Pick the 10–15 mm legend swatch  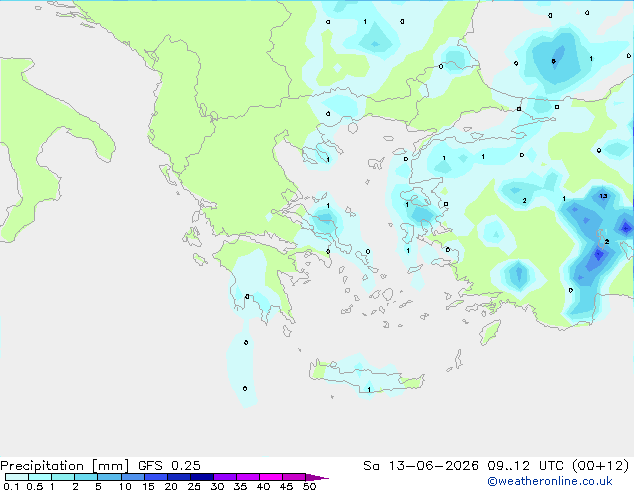tap(132, 477)
